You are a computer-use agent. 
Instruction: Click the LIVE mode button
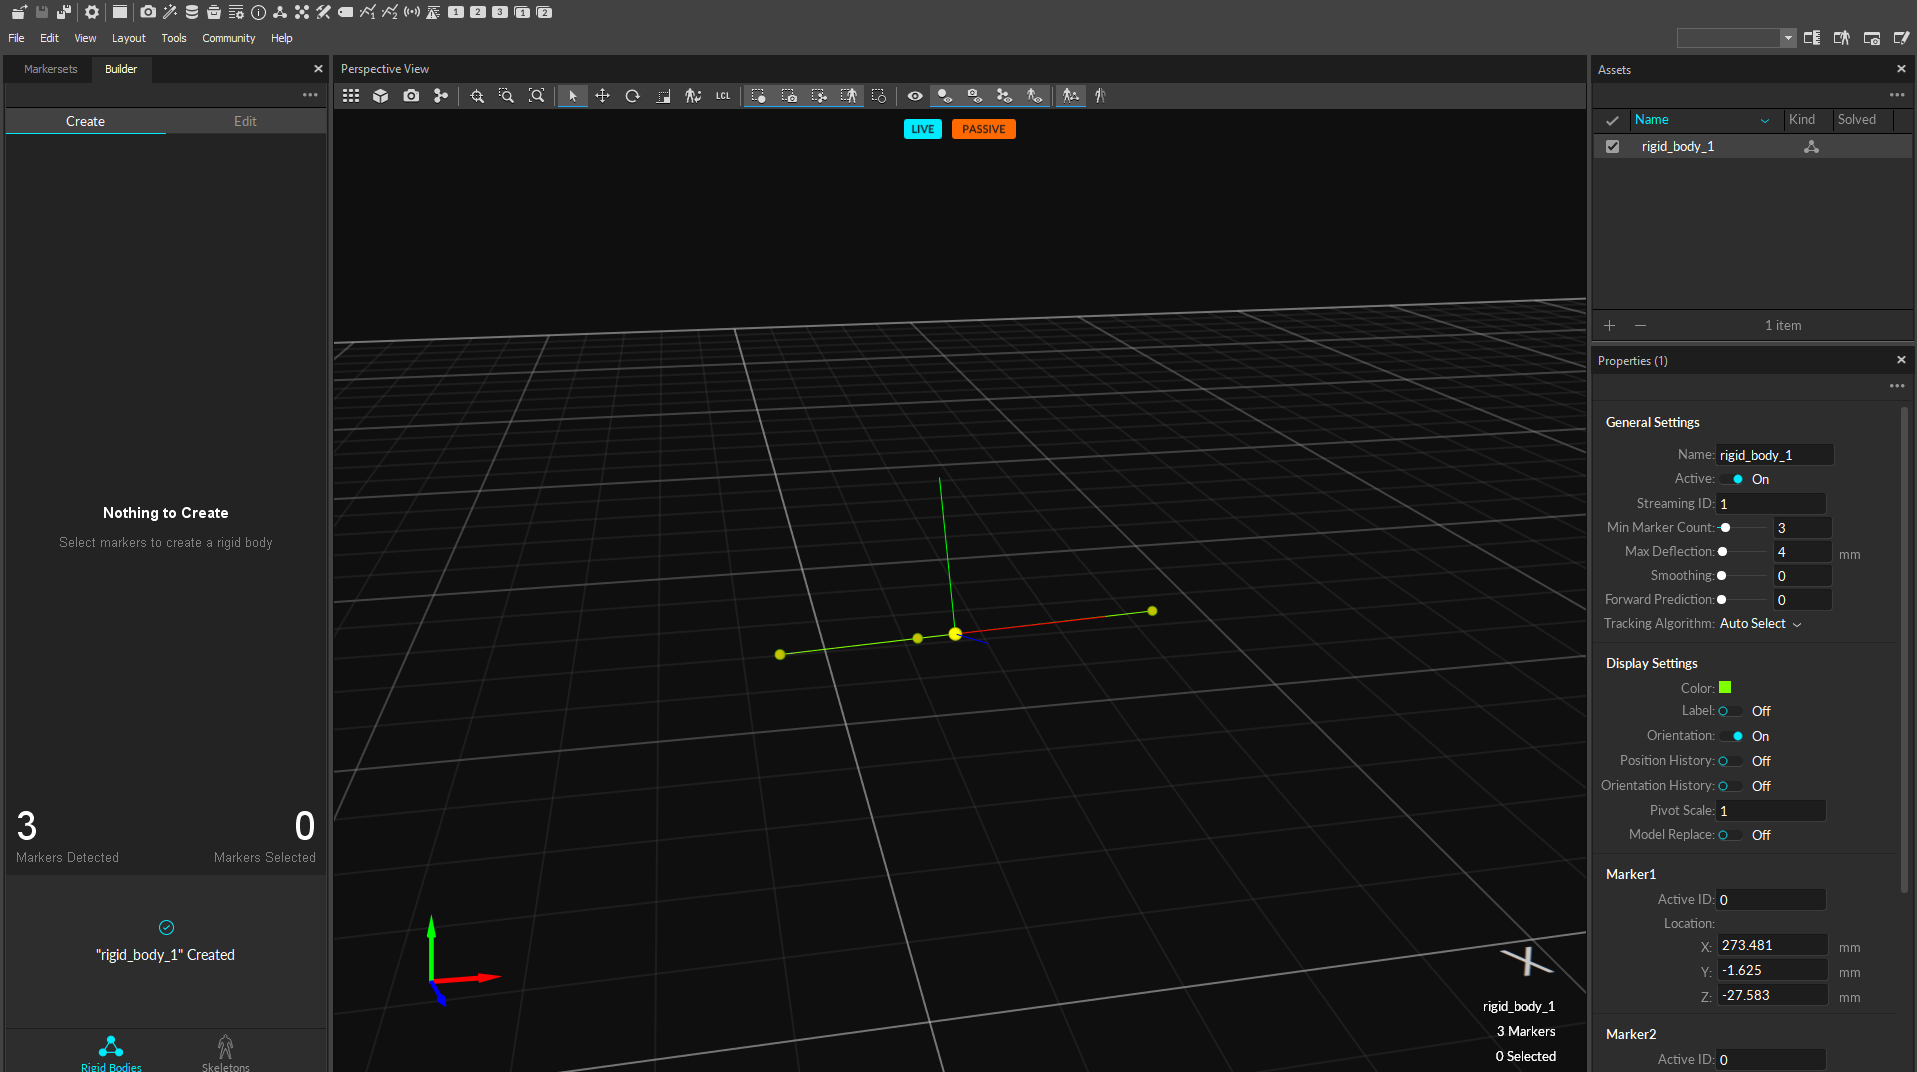922,129
